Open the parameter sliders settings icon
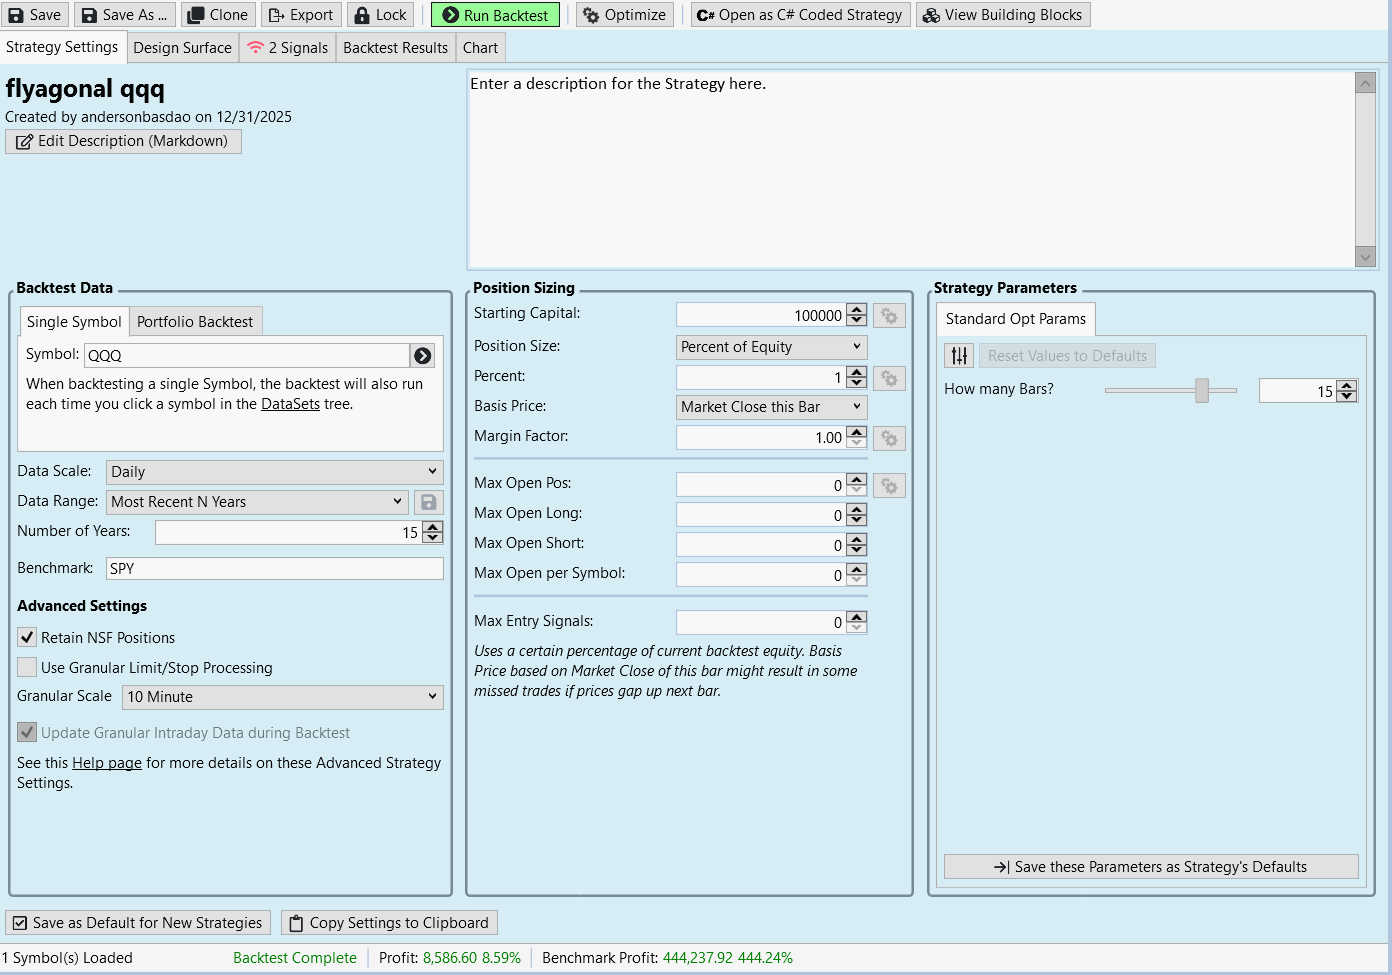 [959, 356]
